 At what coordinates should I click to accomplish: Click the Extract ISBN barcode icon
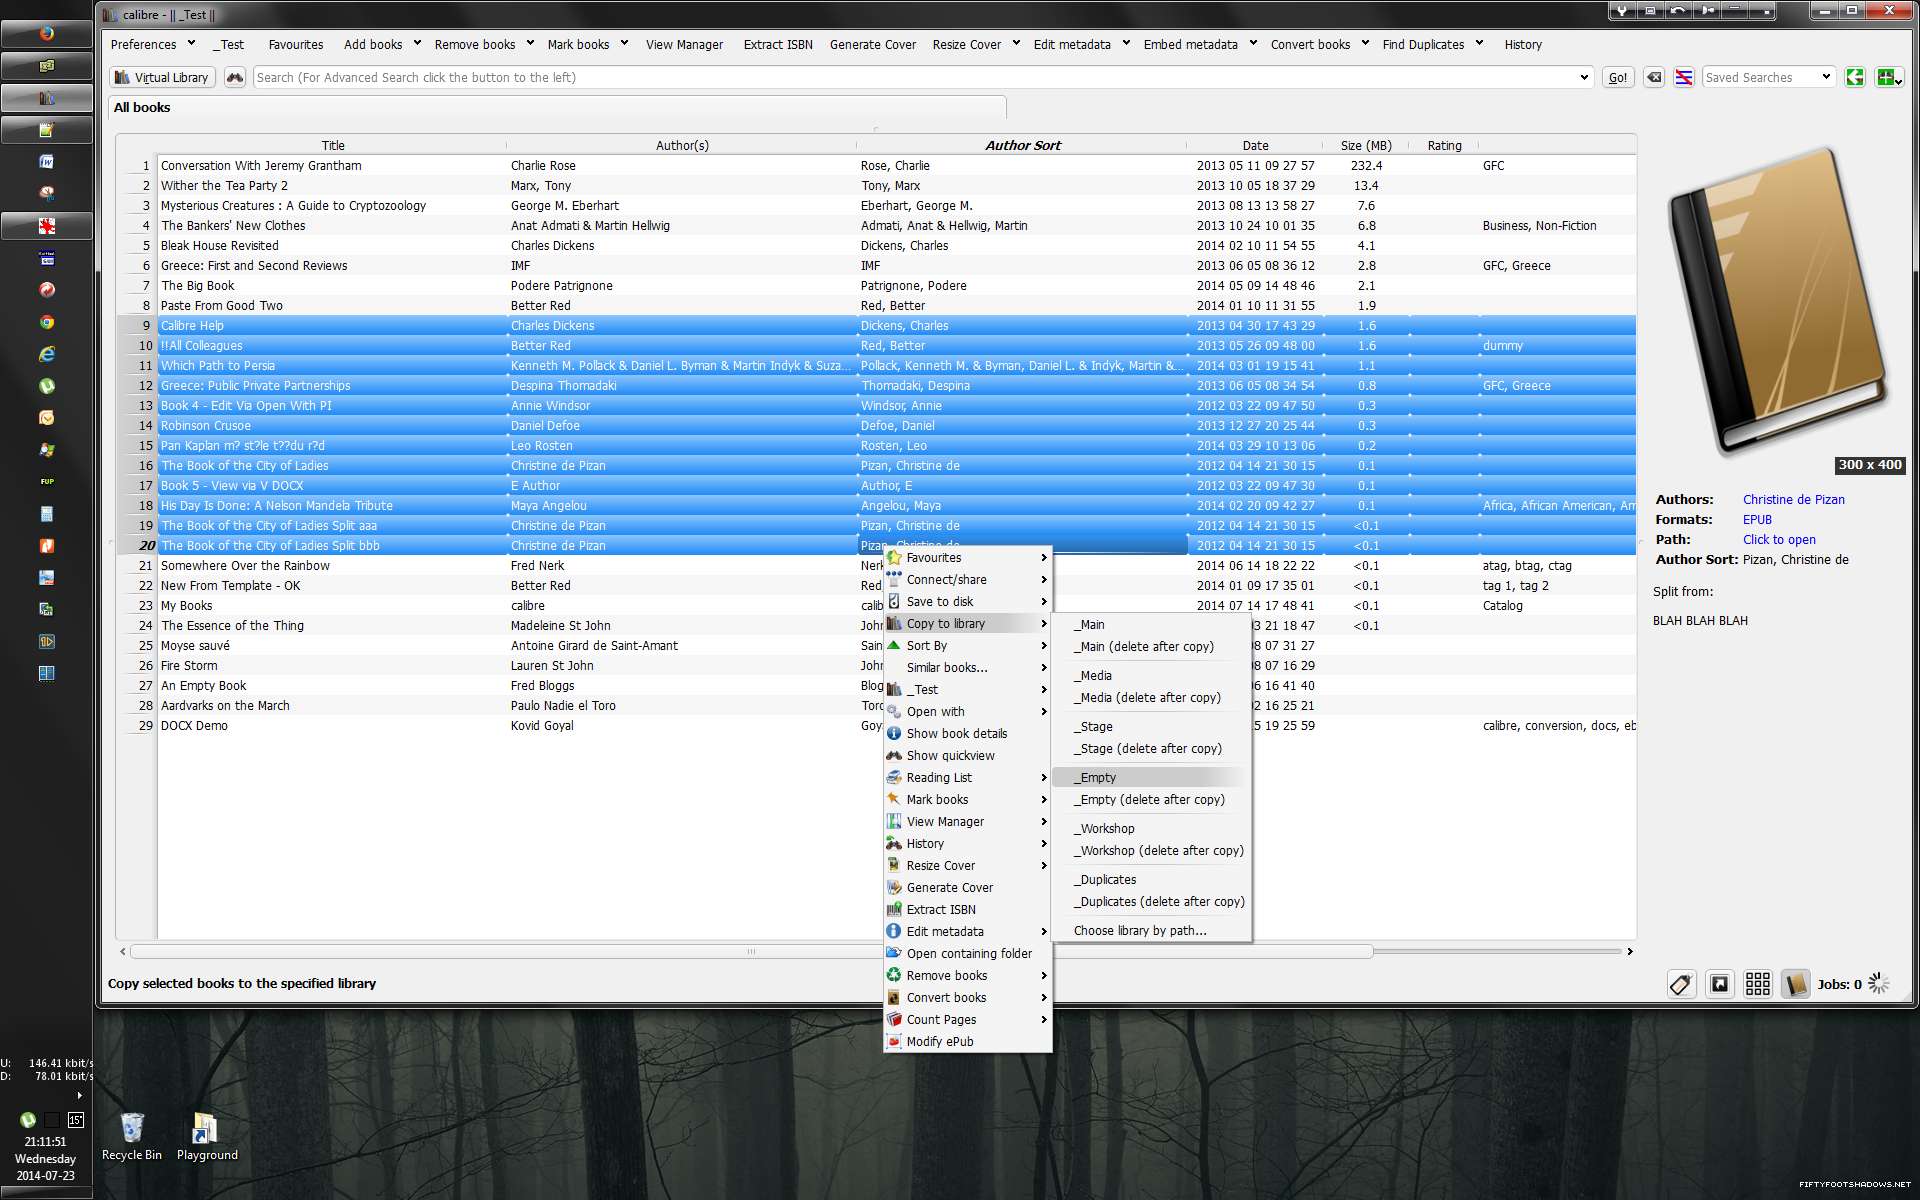coord(894,909)
